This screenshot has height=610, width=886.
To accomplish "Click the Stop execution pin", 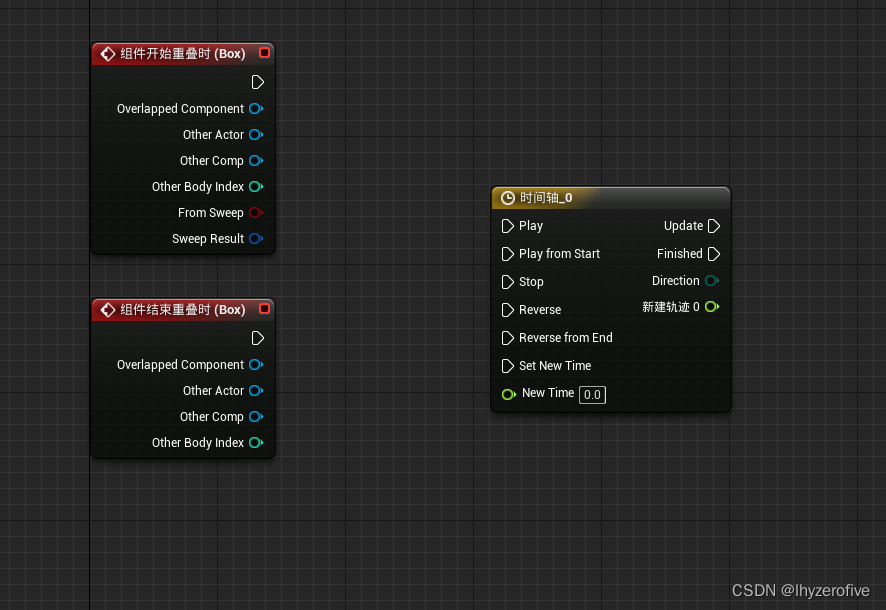I will pos(507,282).
